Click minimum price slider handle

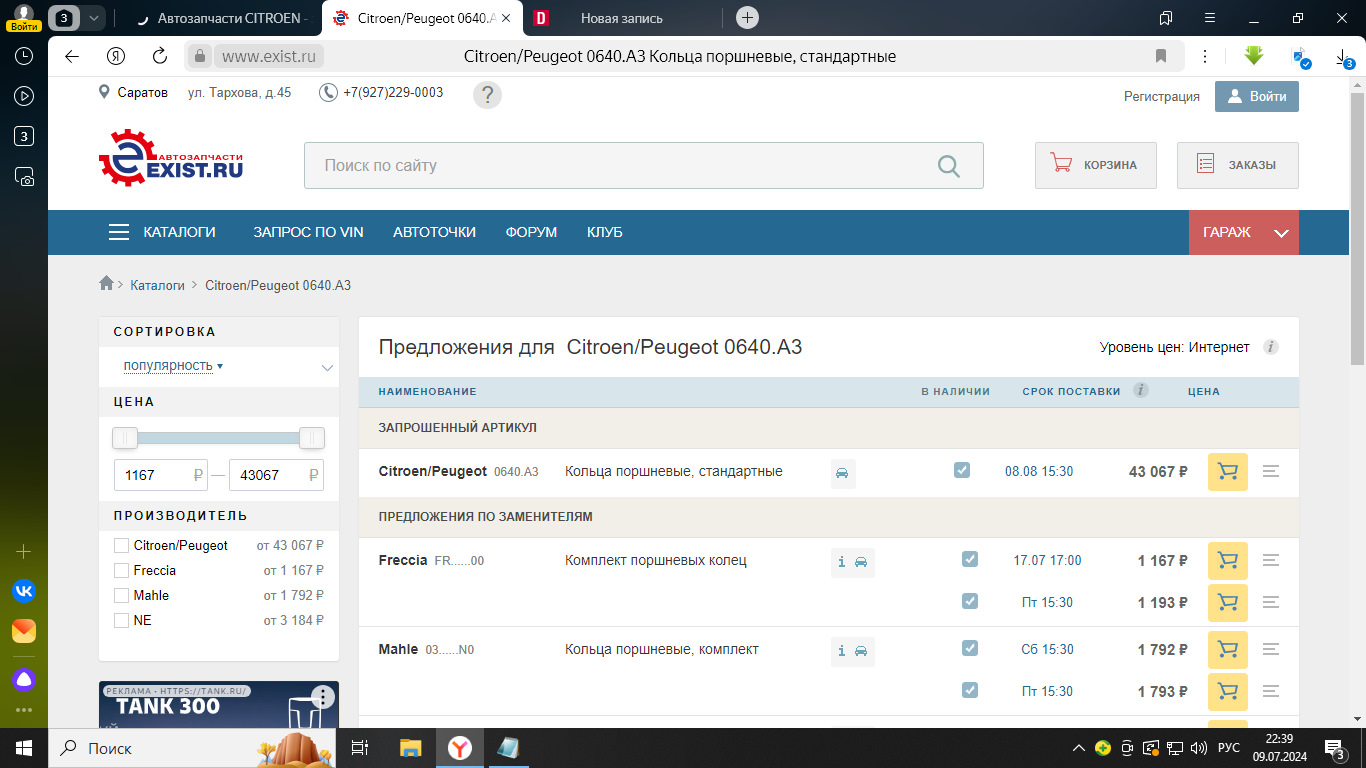pyautogui.click(x=125, y=438)
